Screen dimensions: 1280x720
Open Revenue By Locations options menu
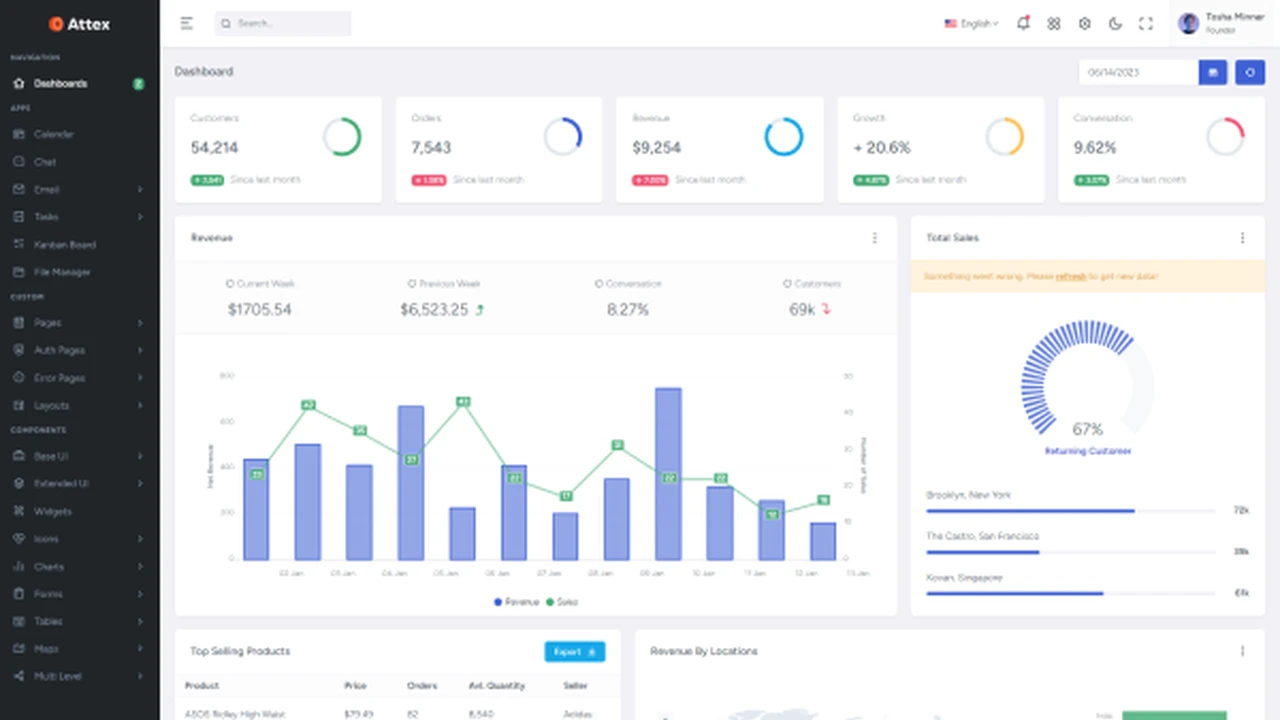[1243, 651]
